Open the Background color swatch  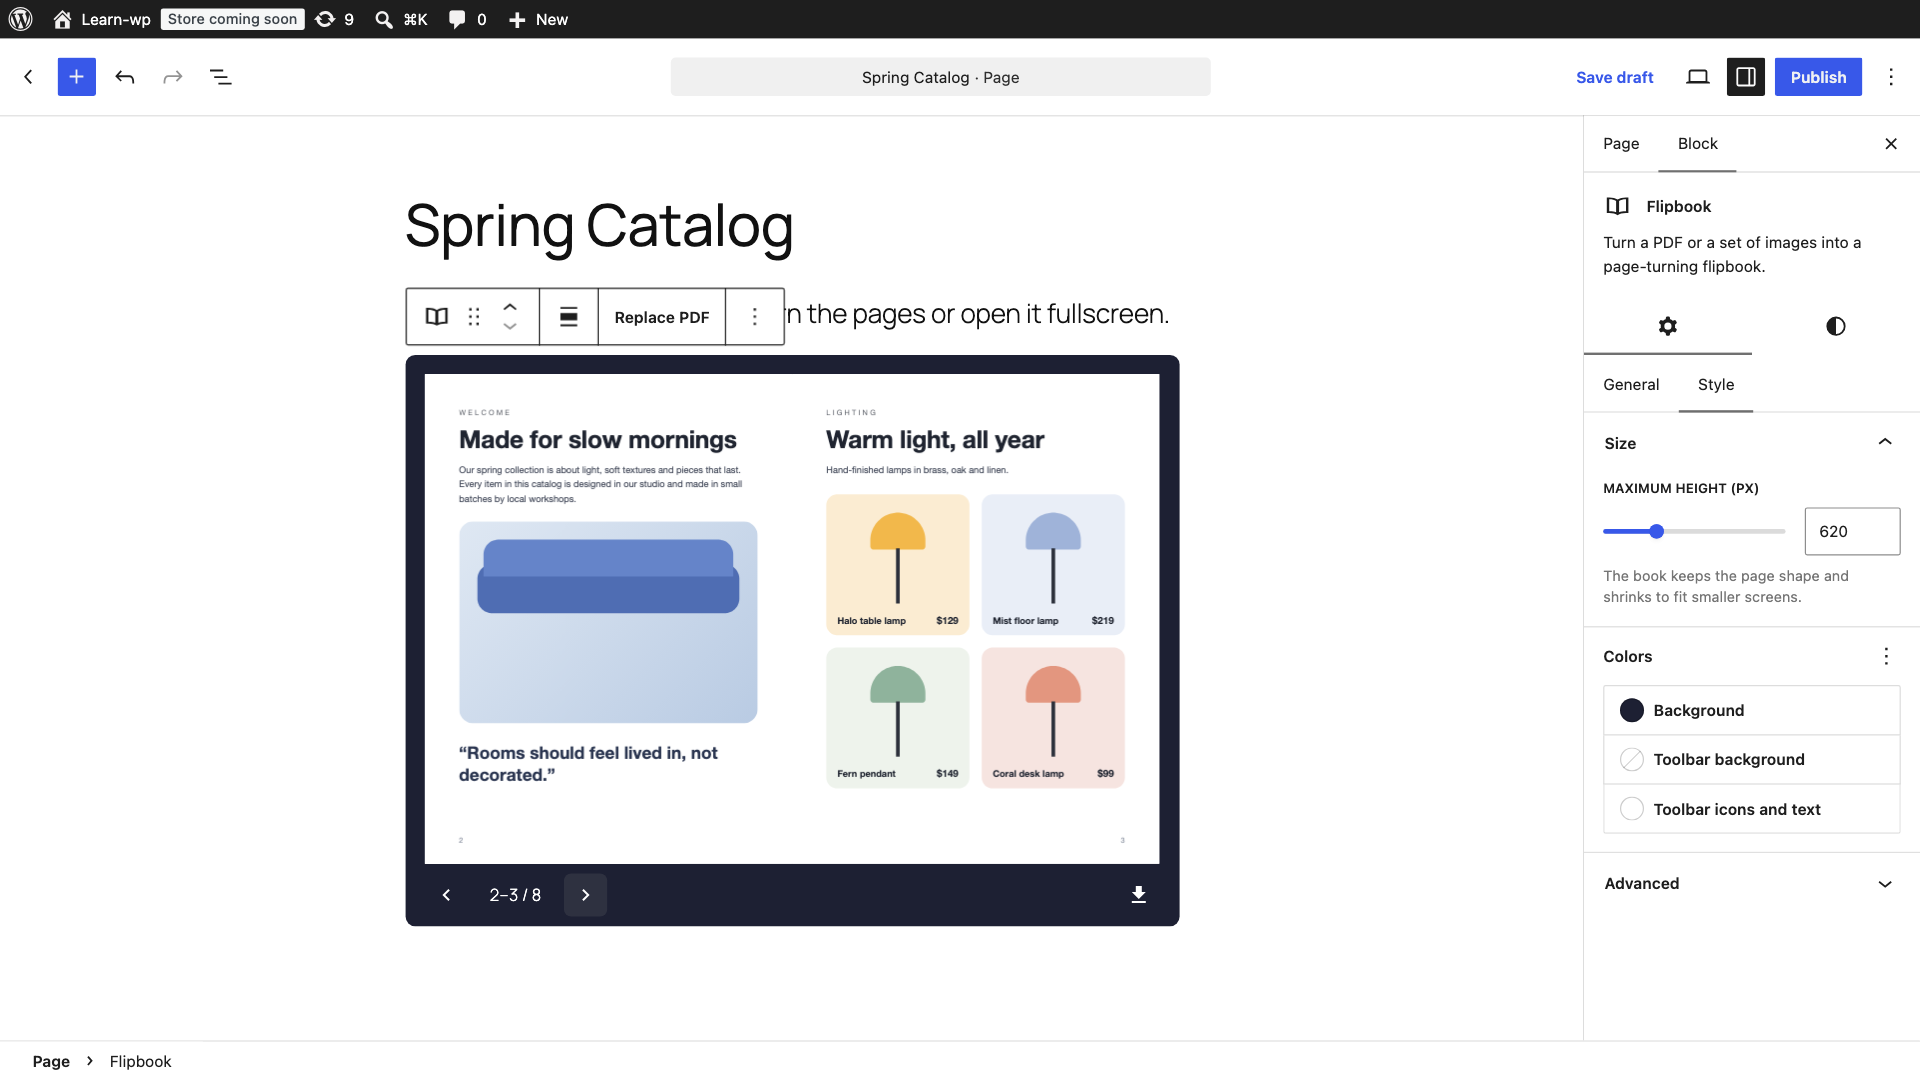(x=1752, y=710)
